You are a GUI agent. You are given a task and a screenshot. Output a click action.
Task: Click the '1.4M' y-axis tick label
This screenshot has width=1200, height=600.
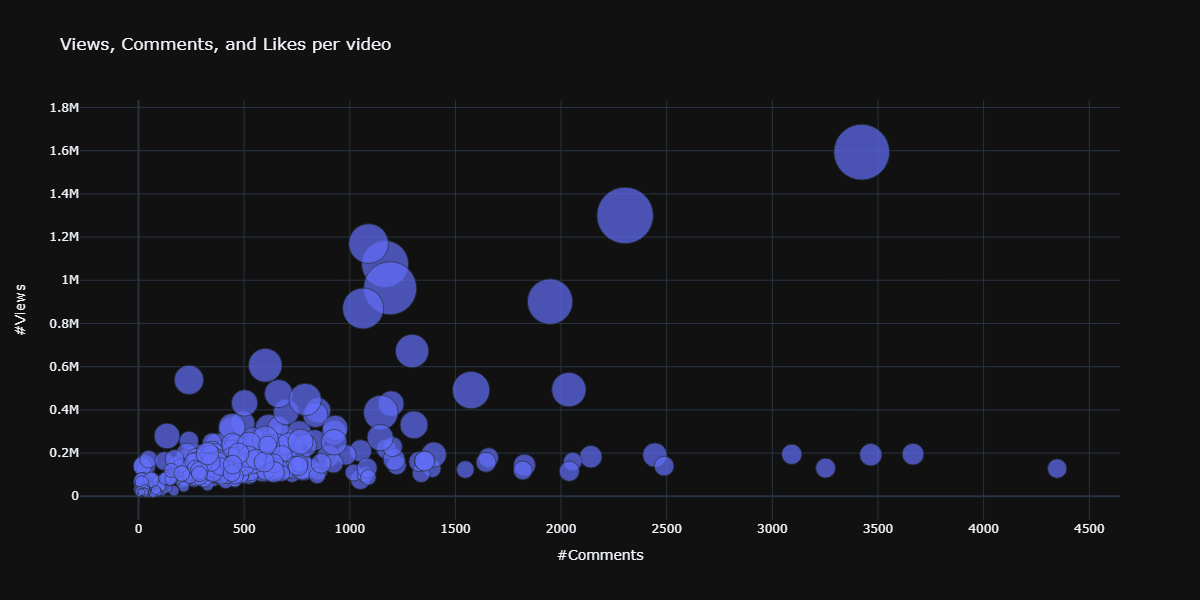click(x=64, y=194)
